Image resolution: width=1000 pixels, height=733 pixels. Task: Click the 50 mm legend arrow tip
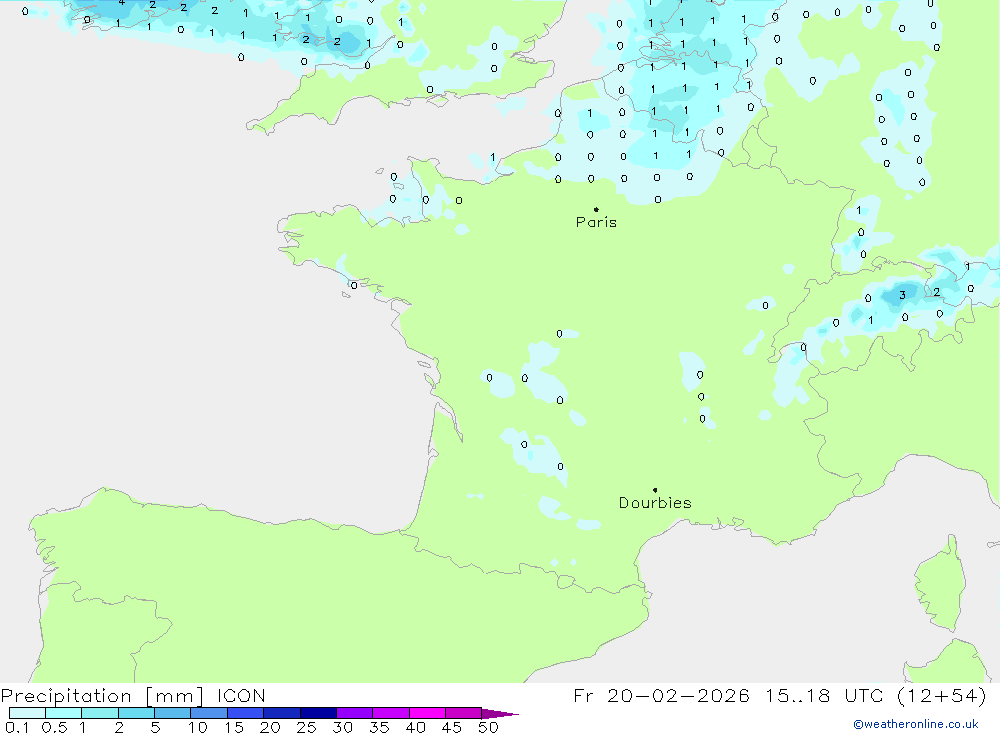pyautogui.click(x=500, y=714)
